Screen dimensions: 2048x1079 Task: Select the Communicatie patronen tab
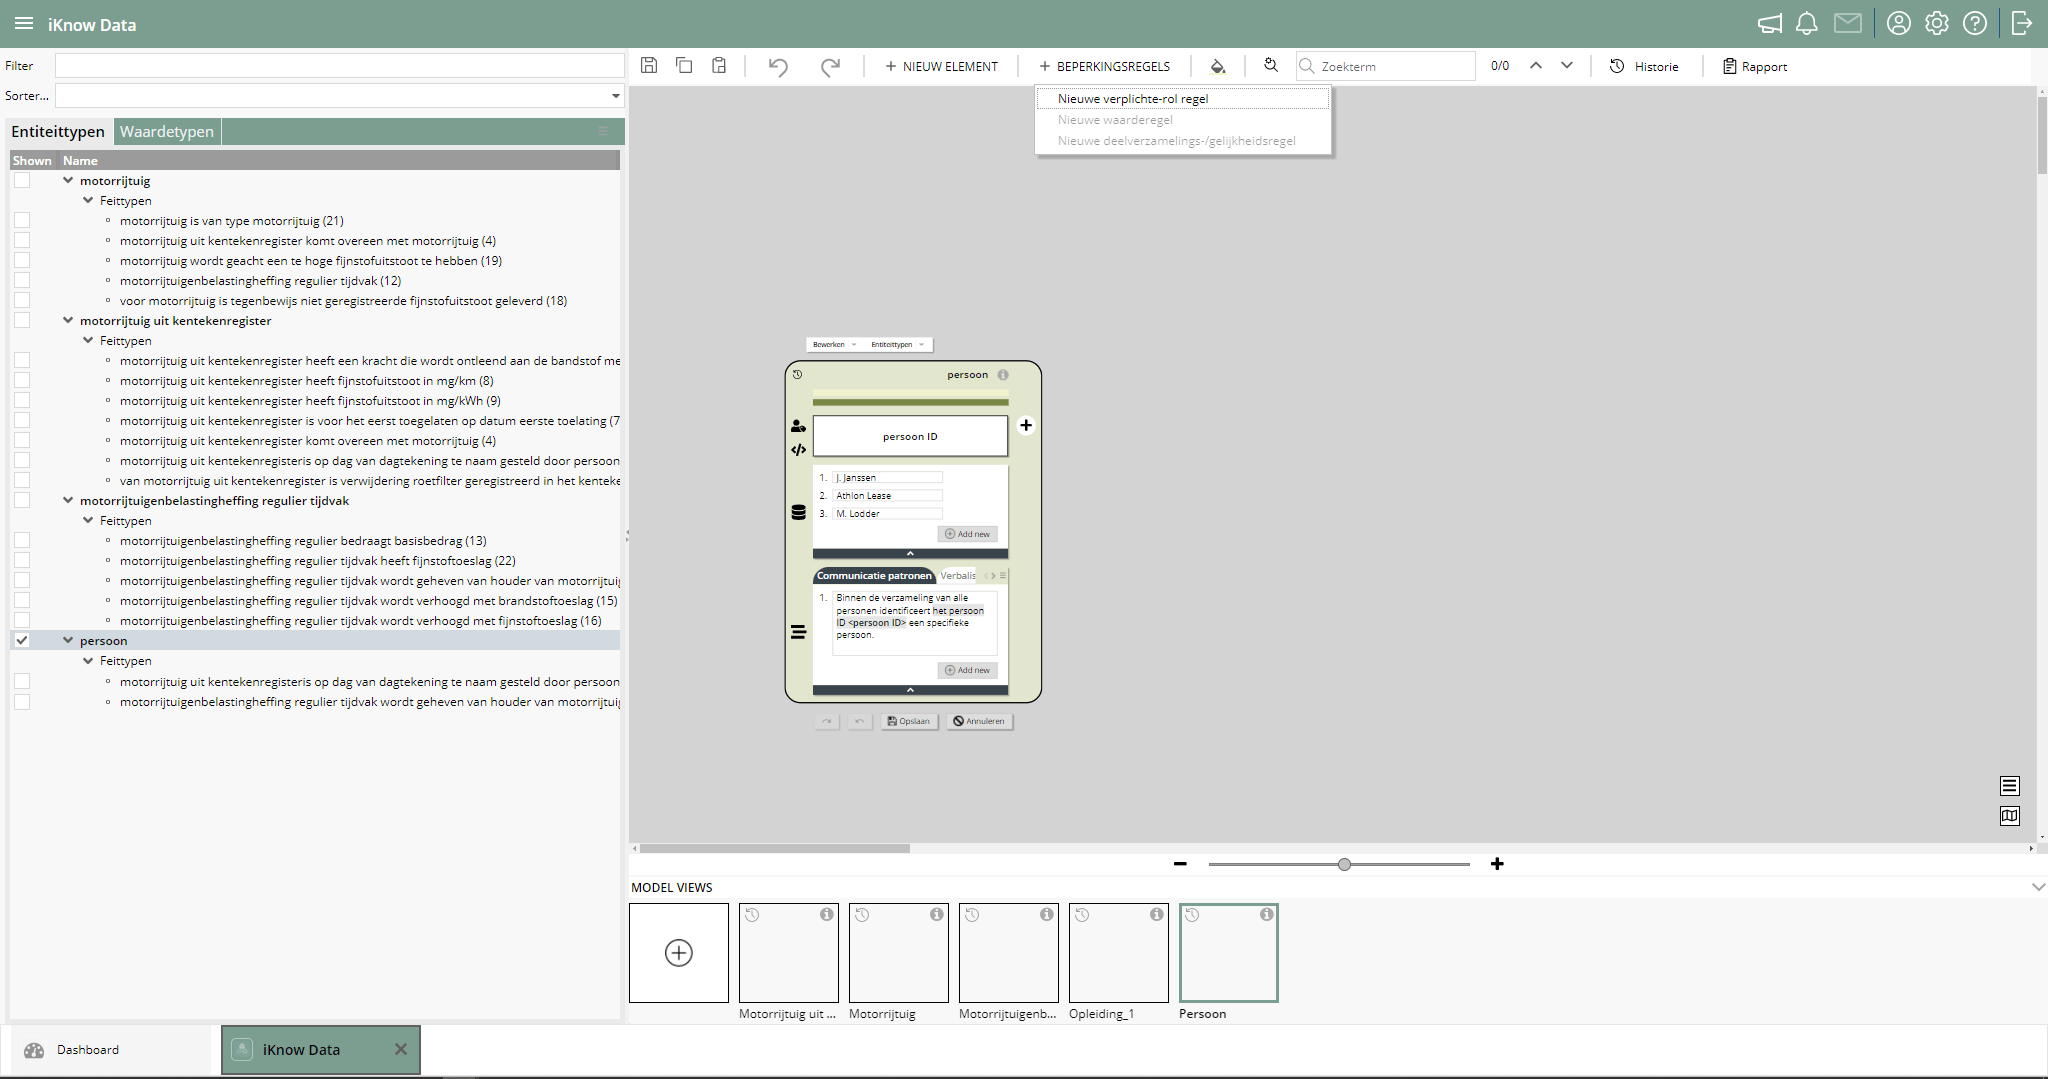pyautogui.click(x=874, y=575)
